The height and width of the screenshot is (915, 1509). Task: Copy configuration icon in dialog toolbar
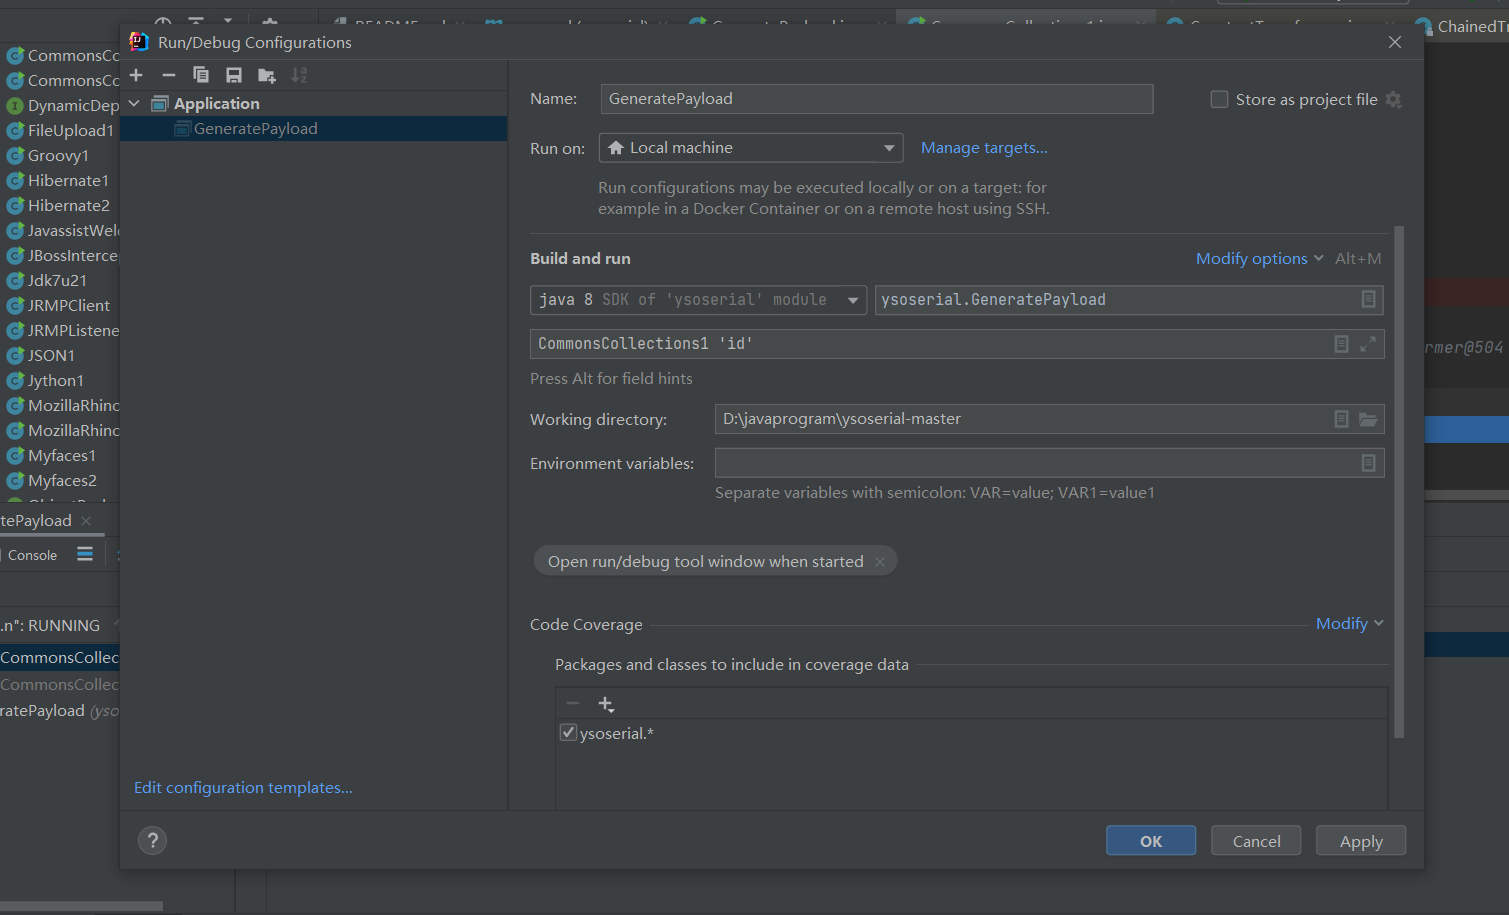click(201, 75)
